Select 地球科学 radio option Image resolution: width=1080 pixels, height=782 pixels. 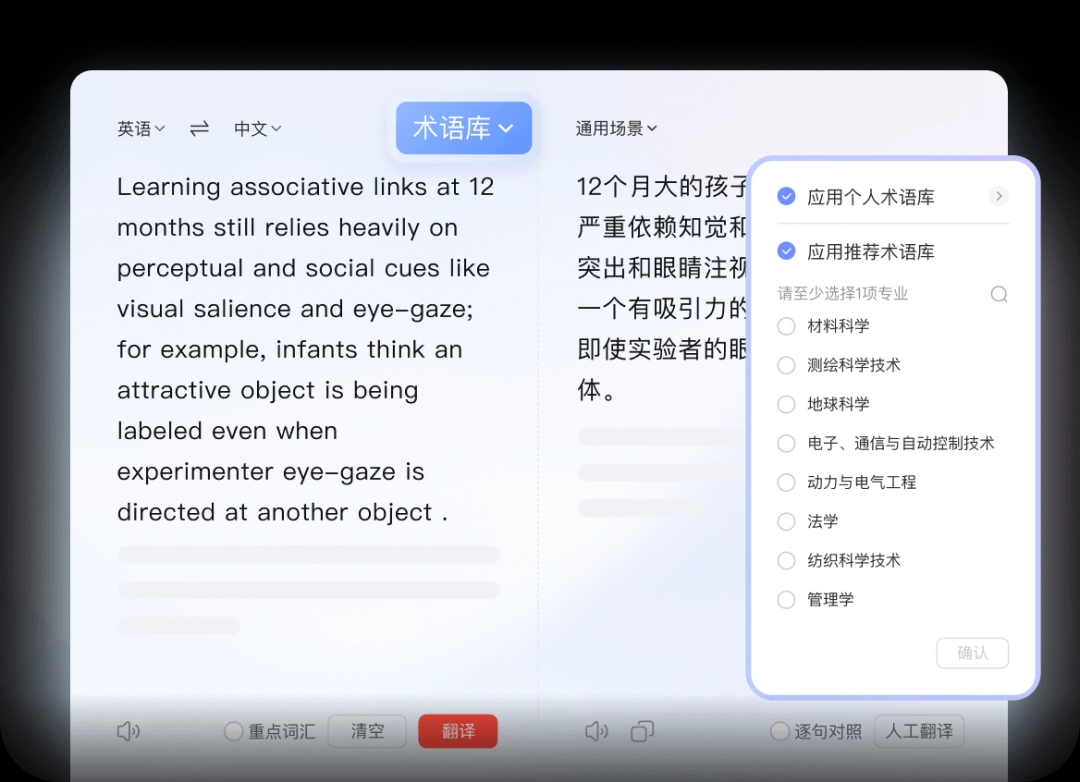[x=786, y=404]
